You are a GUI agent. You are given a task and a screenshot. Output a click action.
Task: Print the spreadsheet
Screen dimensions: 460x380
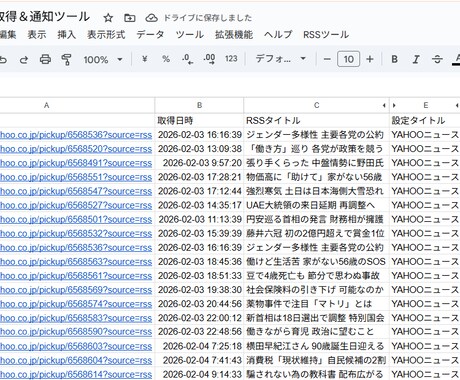click(x=45, y=60)
